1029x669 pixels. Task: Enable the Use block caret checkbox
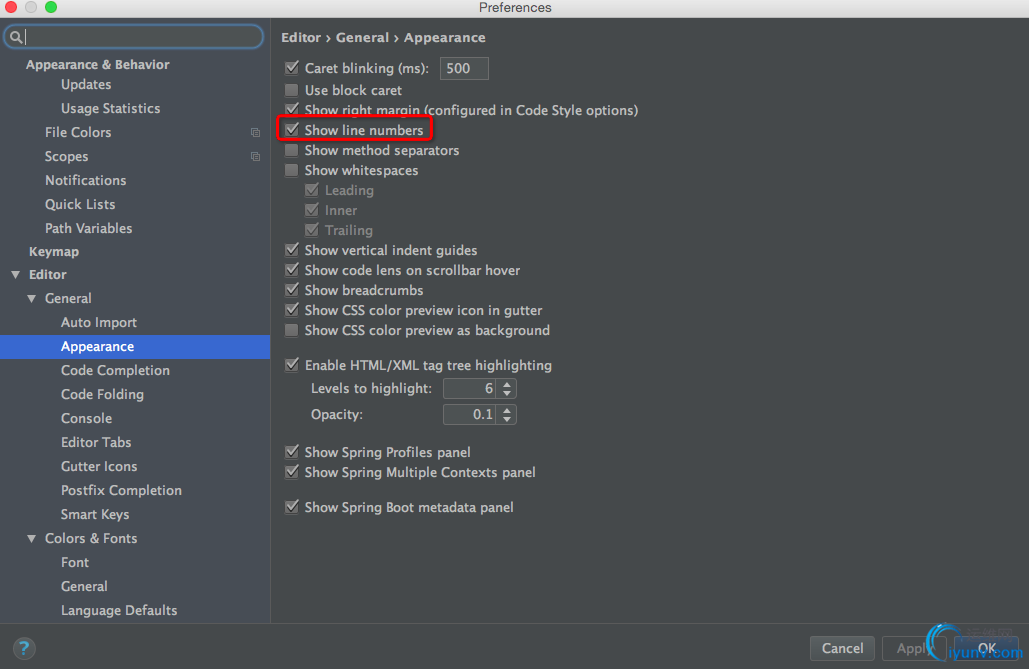(x=292, y=90)
